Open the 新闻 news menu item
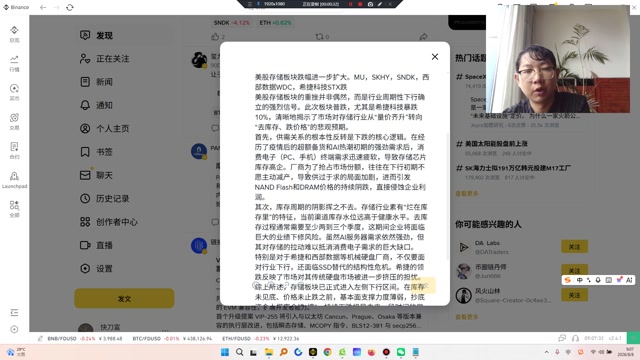This screenshot has height=360, width=640. point(124,82)
